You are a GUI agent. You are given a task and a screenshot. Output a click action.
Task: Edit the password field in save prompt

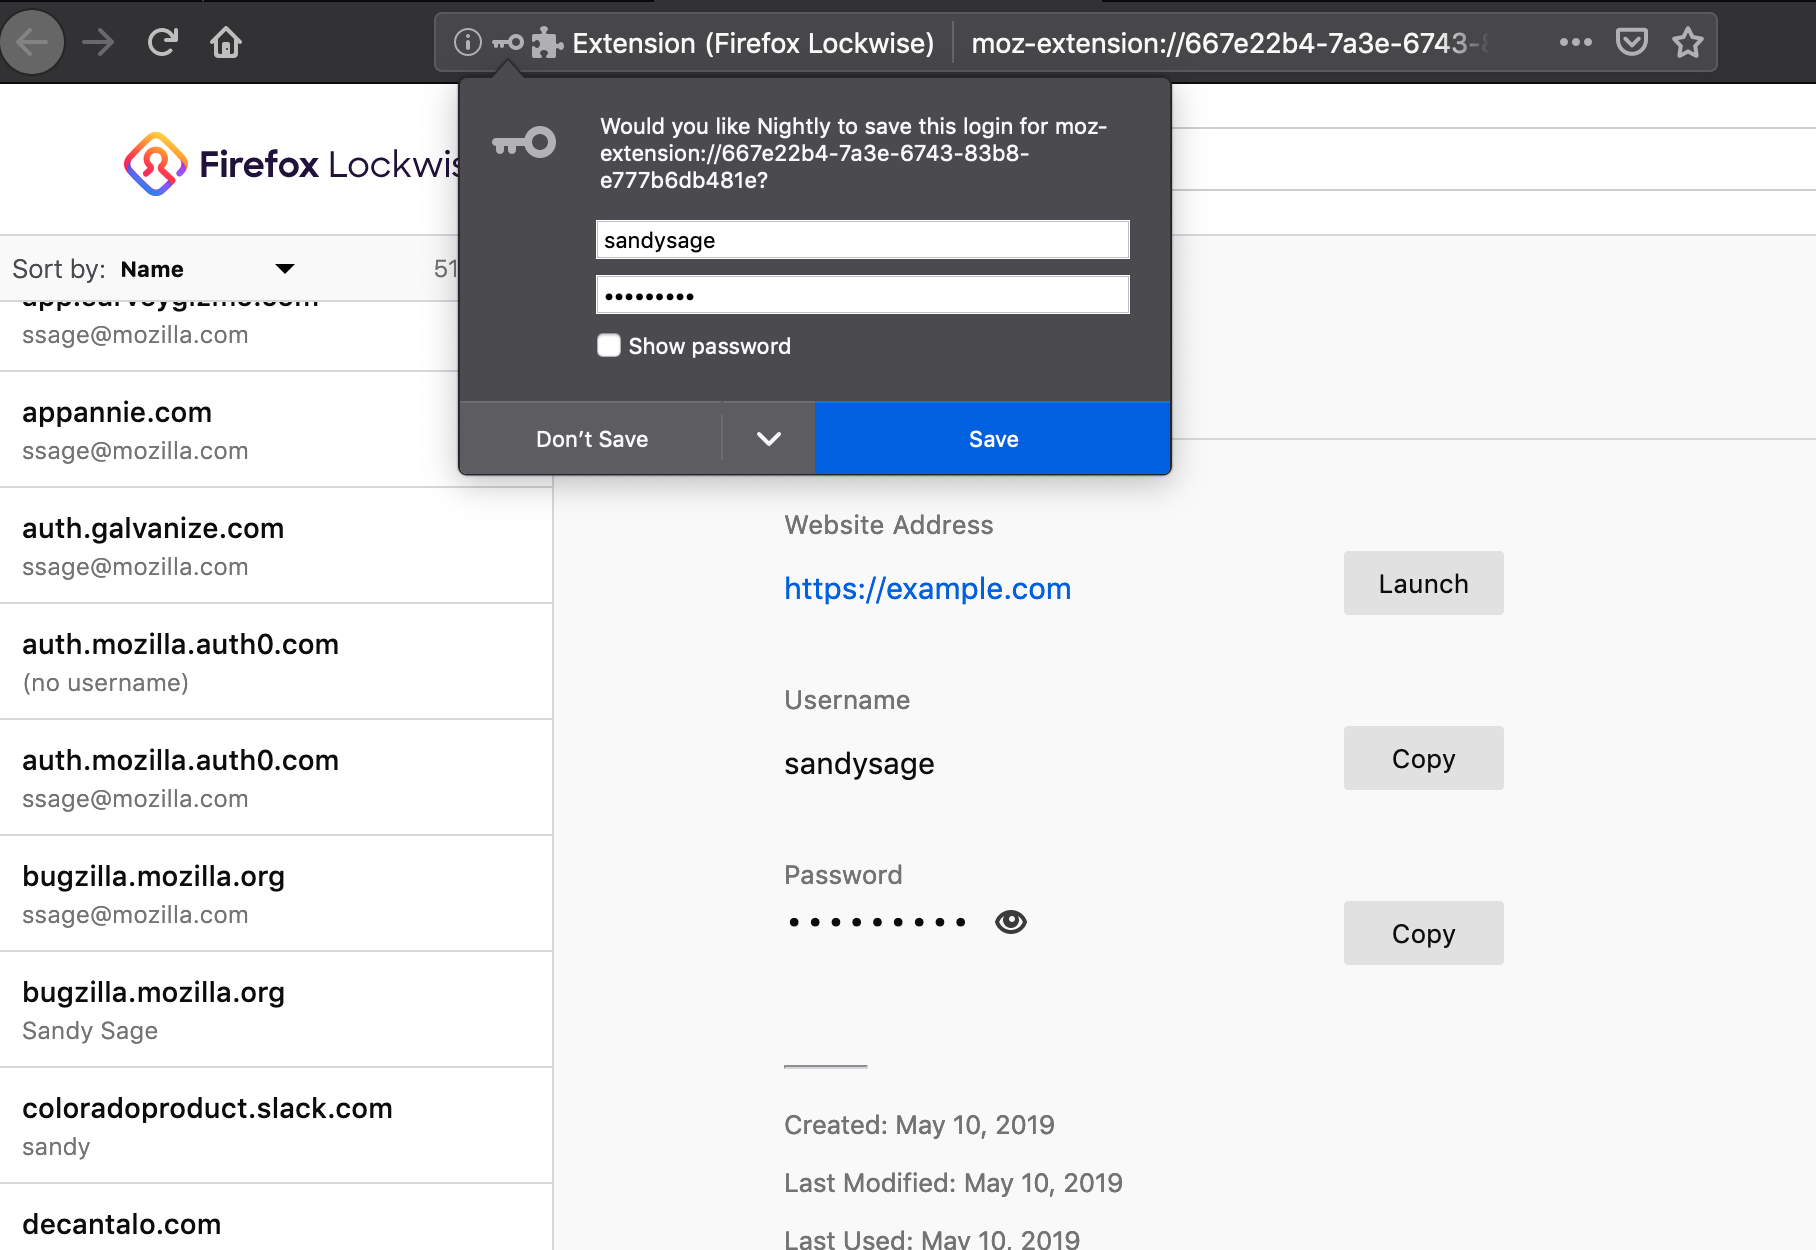(862, 295)
